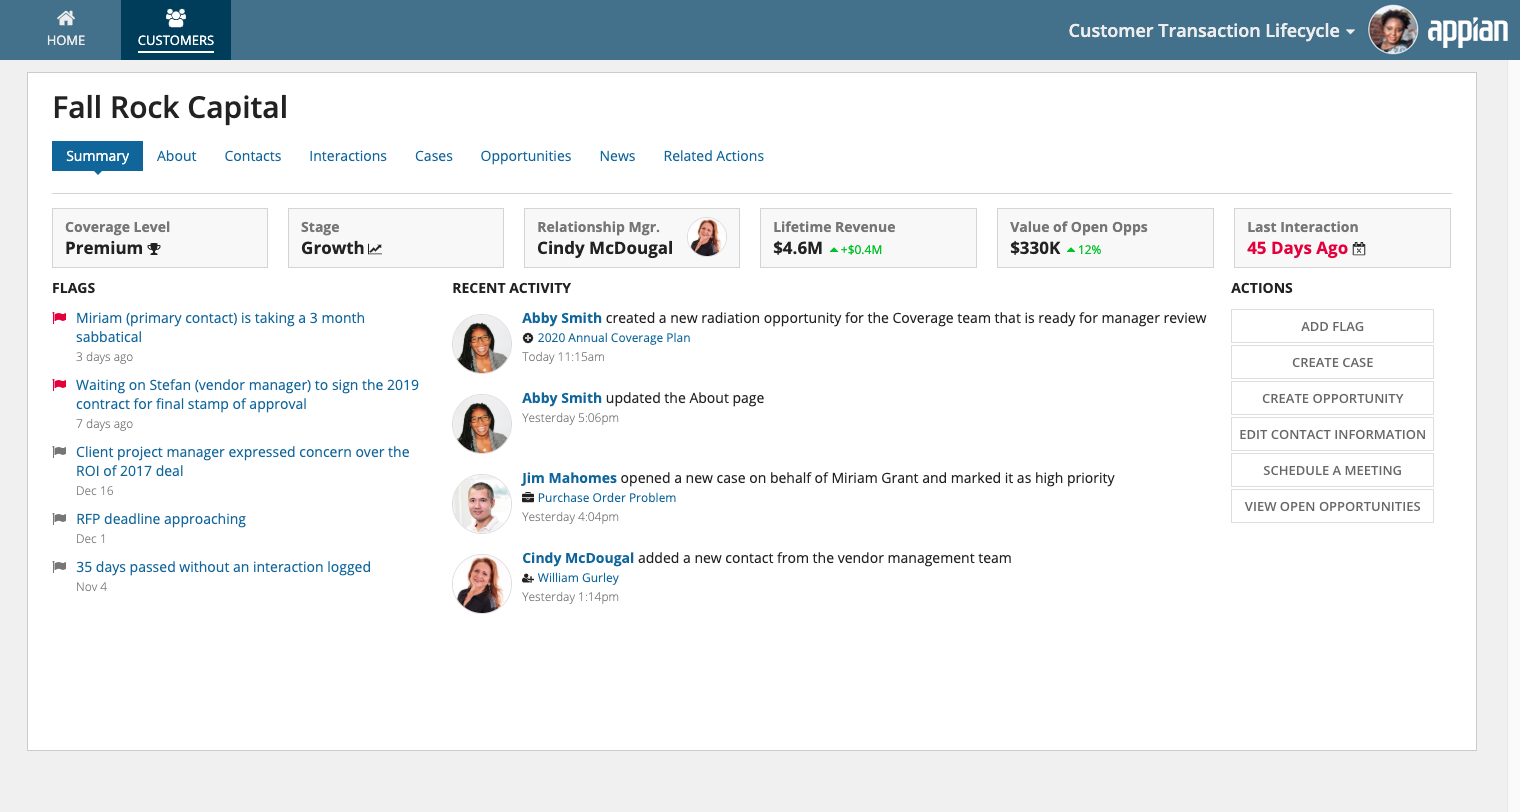Screen dimensions: 1520x812
Task: Click the plus icon beside 2020 Annual Coverage Plan
Action: point(528,338)
